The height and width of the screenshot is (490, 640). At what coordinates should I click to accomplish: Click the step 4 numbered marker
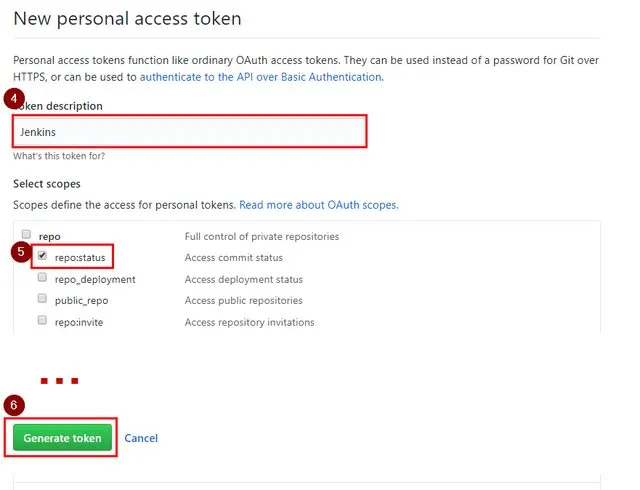point(15,100)
